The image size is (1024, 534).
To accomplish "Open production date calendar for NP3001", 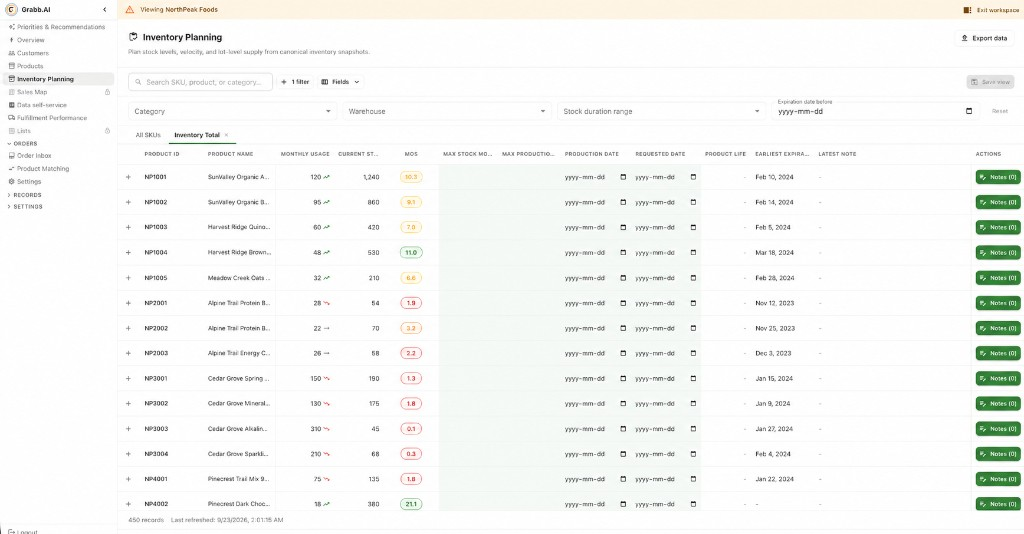I will pos(622,379).
